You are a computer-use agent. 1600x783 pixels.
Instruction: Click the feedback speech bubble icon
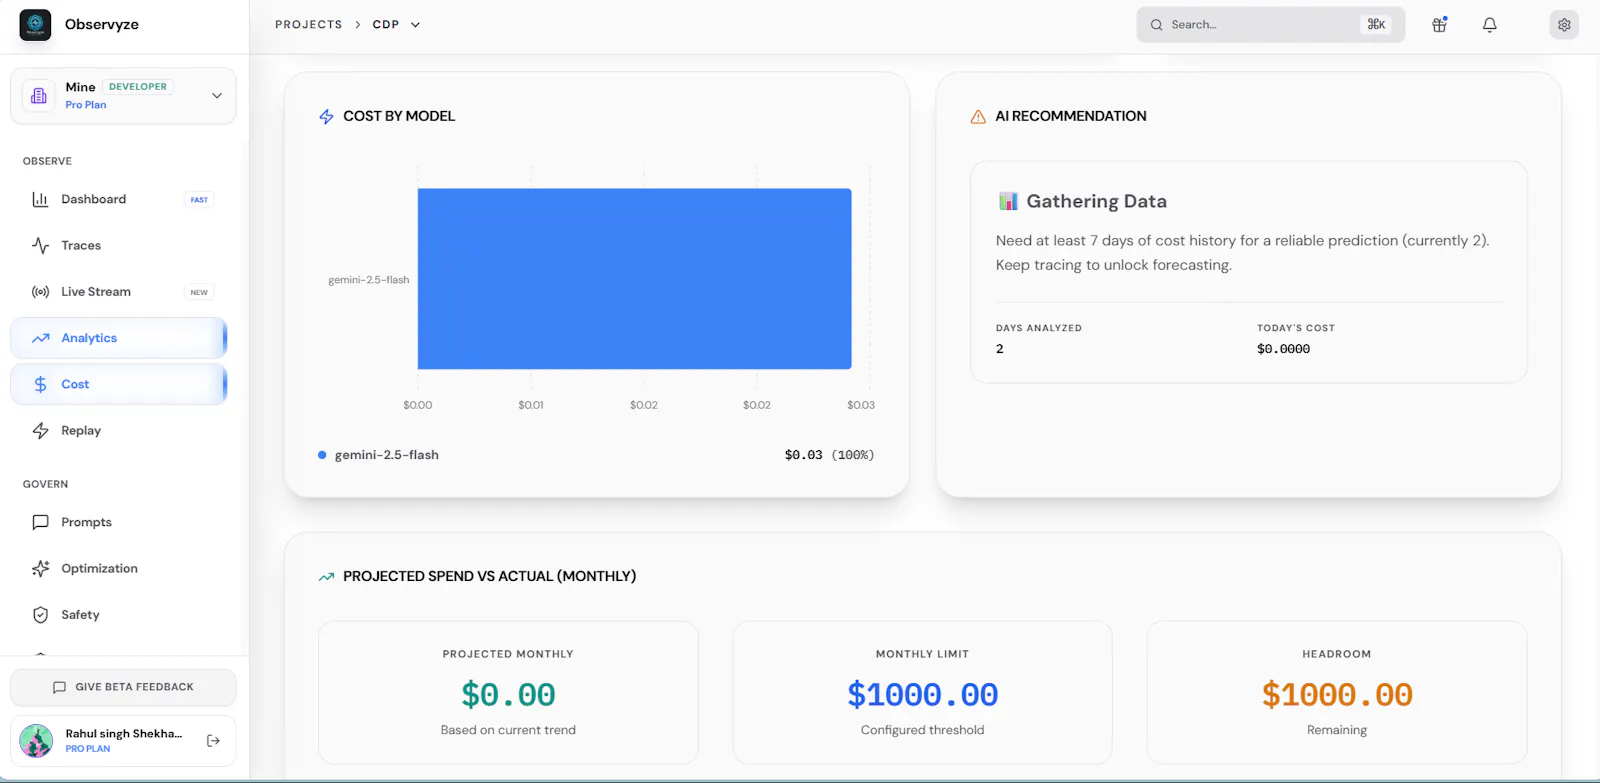point(59,687)
